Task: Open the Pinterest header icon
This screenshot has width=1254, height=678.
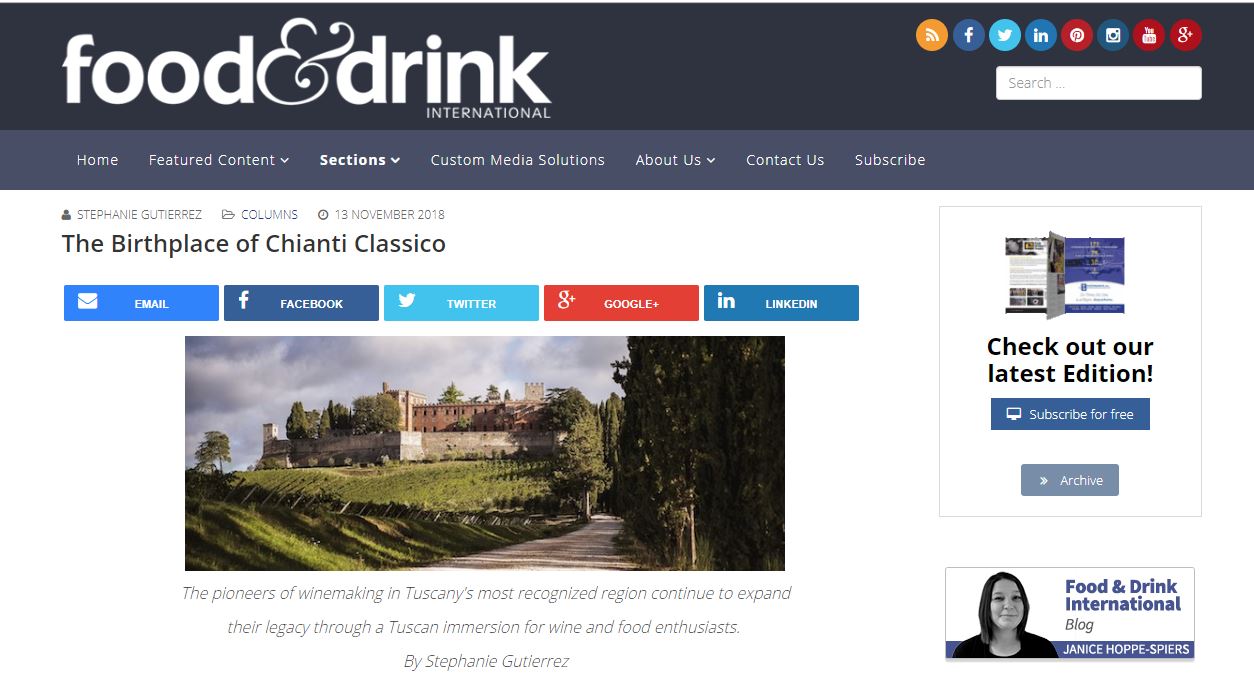Action: click(1076, 35)
